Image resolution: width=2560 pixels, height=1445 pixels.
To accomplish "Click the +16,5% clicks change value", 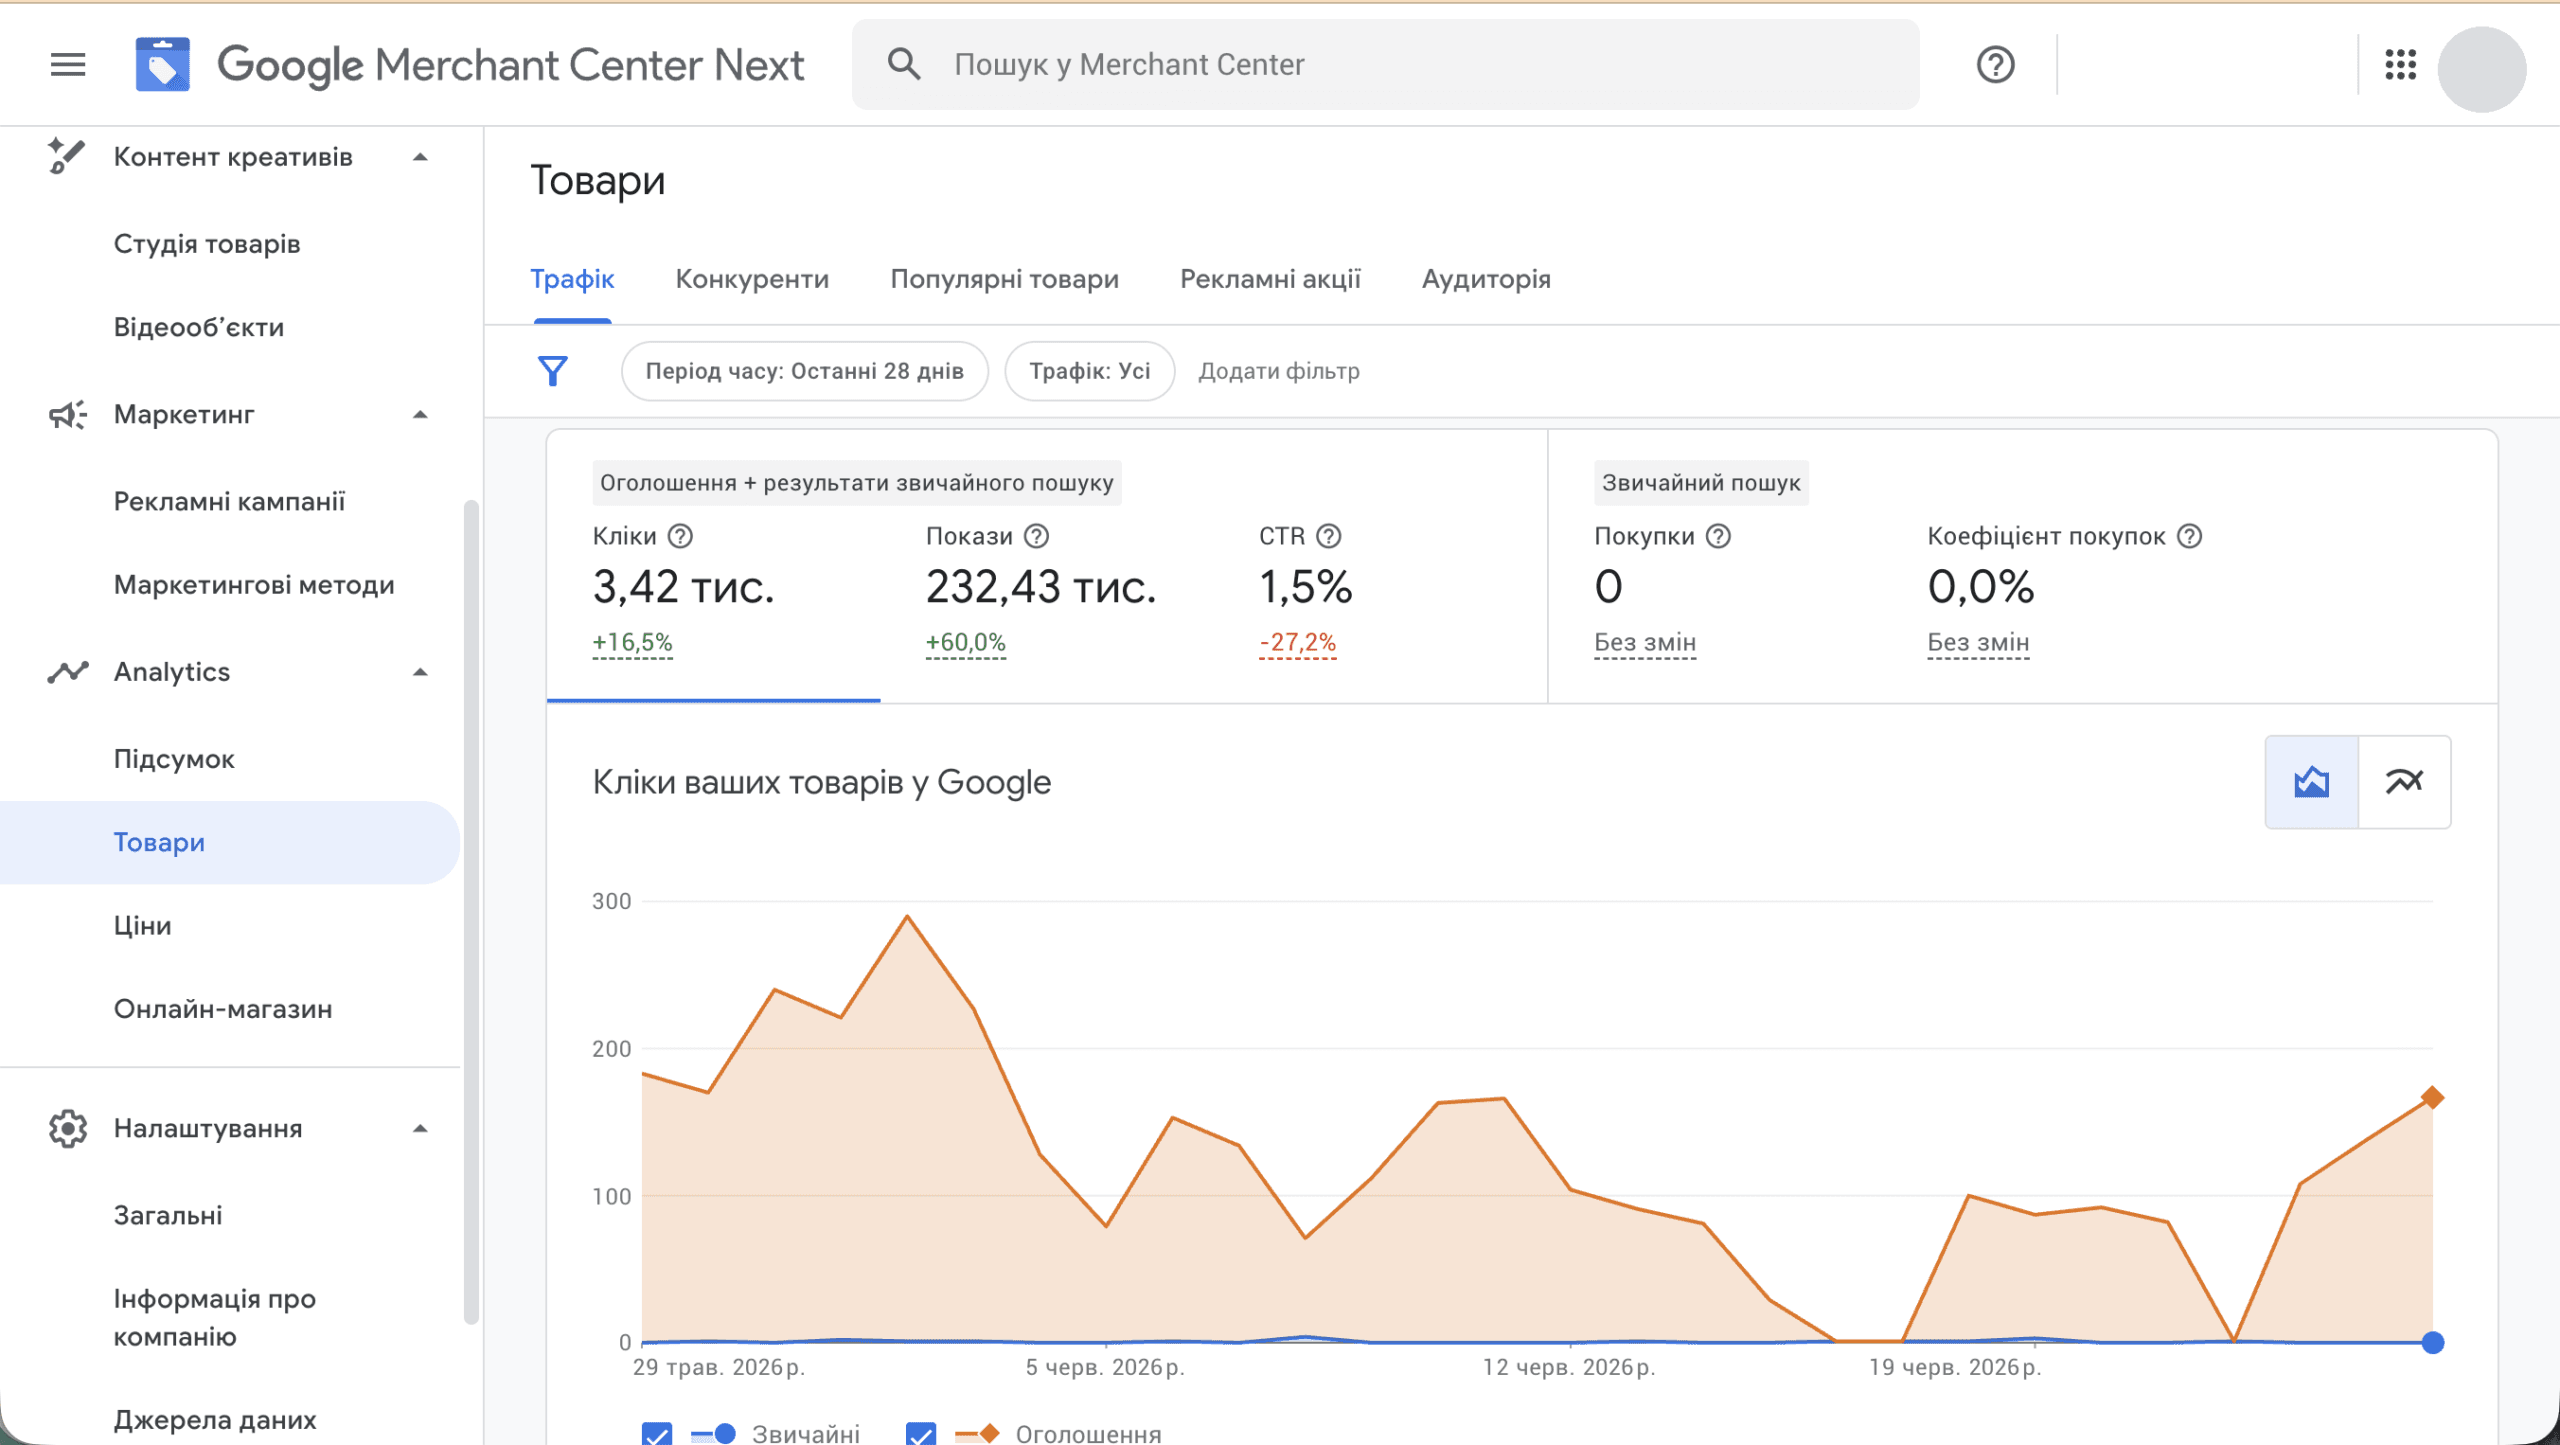I will pyautogui.click(x=632, y=642).
